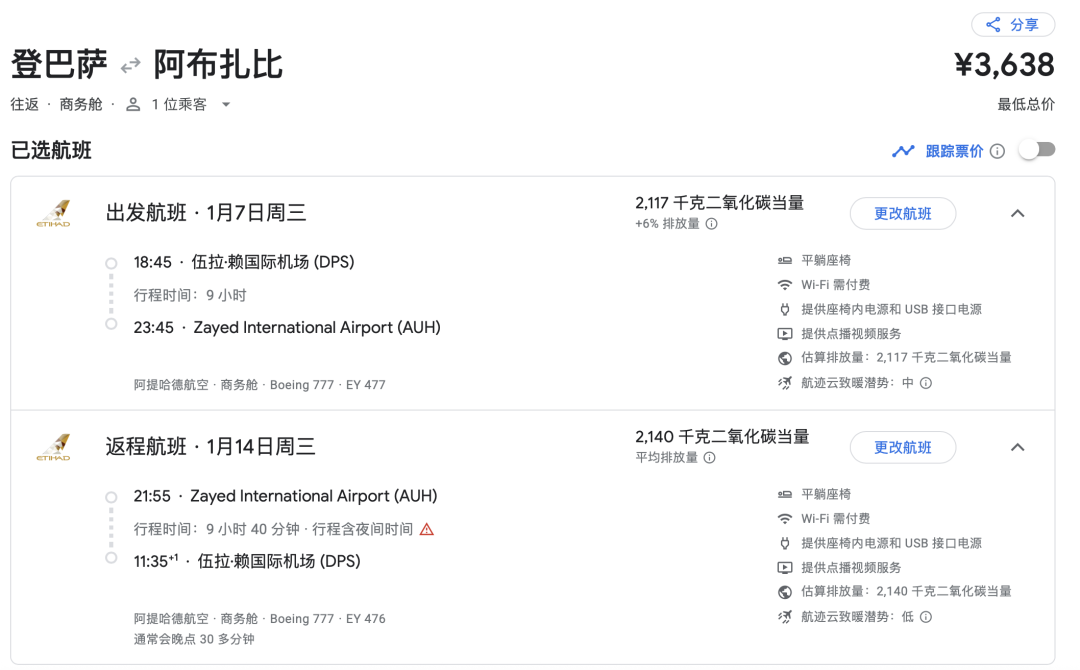Image resolution: width=1080 pixels, height=670 pixels.
Task: Click the 往返 round trip label
Action: click(25, 105)
